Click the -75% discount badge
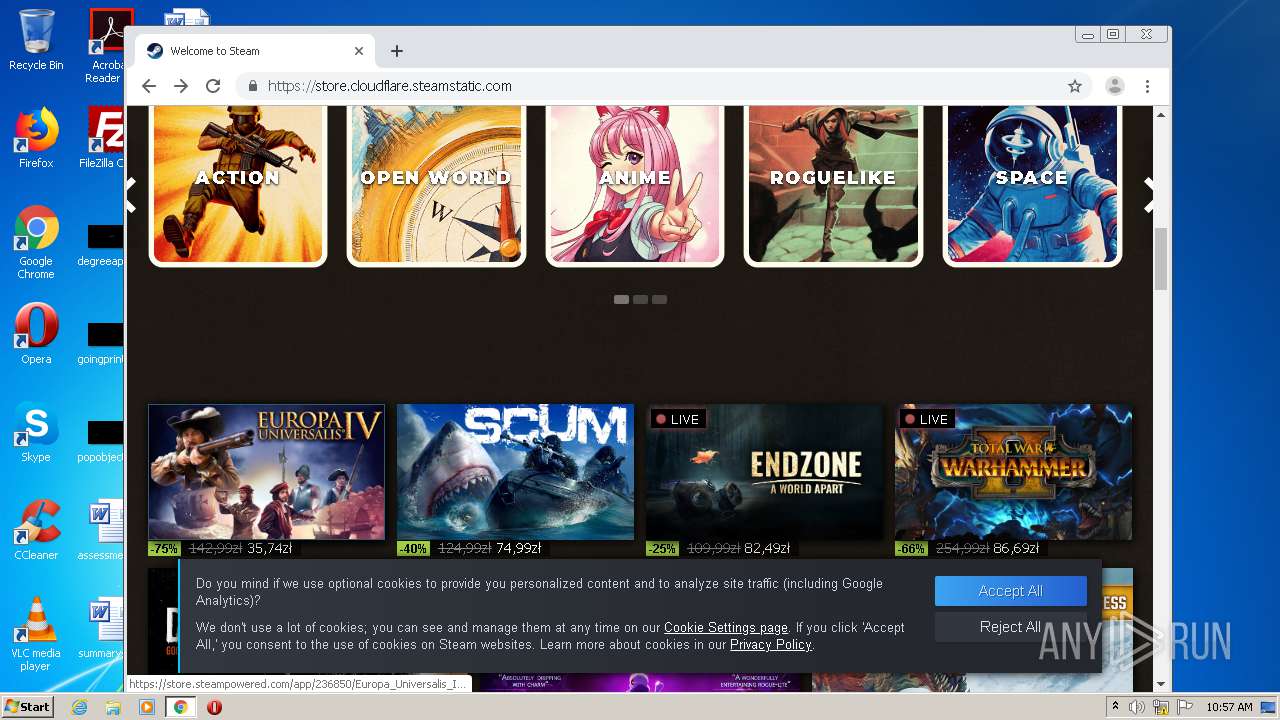 [x=164, y=548]
